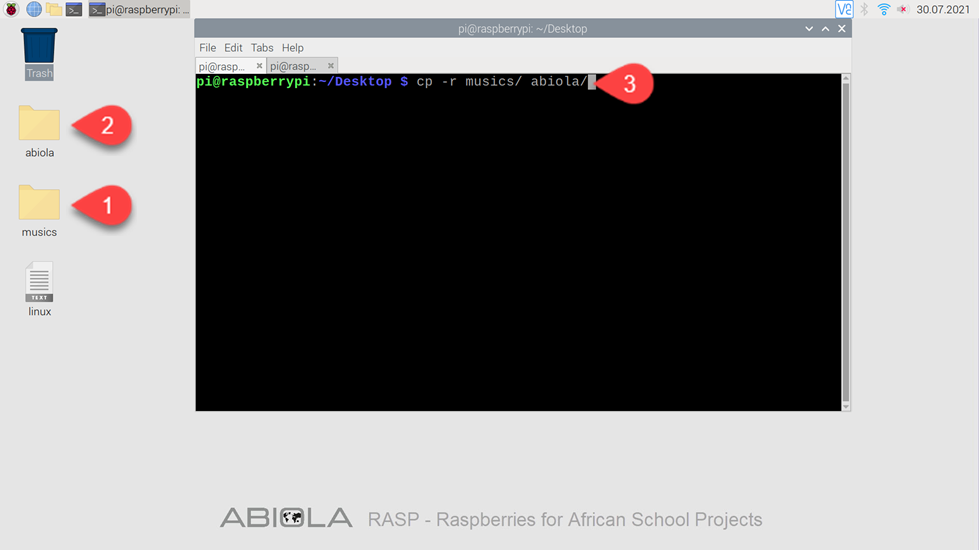Viewport: 979px width, 550px height.
Task: Open the Edit menu in terminal
Action: [233, 48]
